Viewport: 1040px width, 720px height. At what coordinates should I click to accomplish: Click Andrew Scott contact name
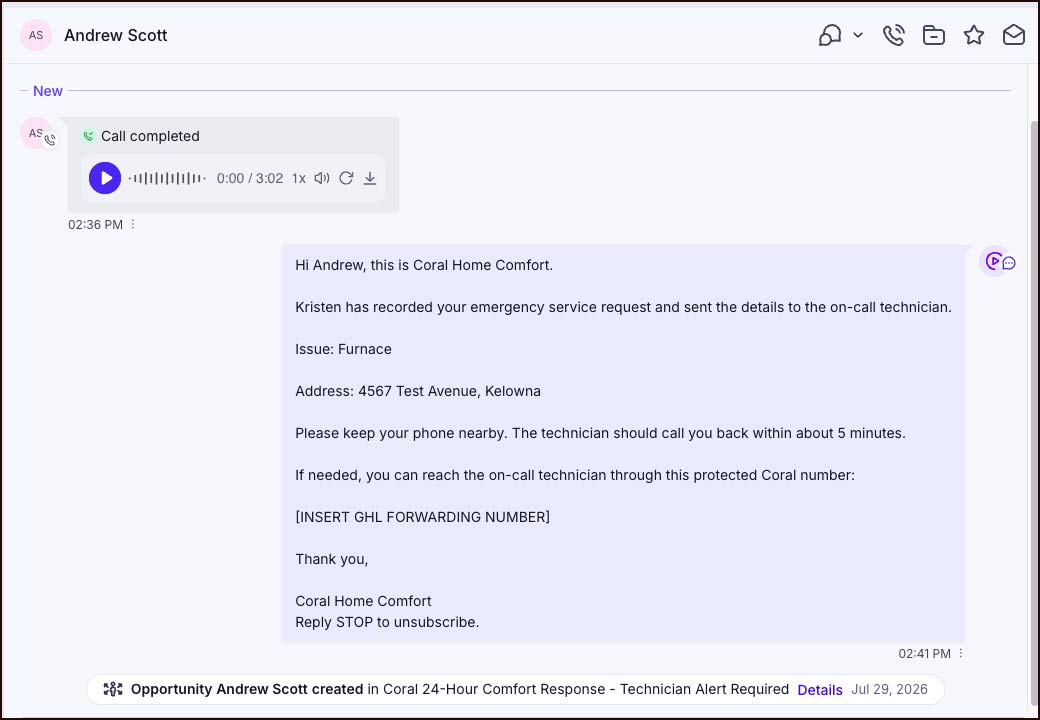tap(115, 35)
